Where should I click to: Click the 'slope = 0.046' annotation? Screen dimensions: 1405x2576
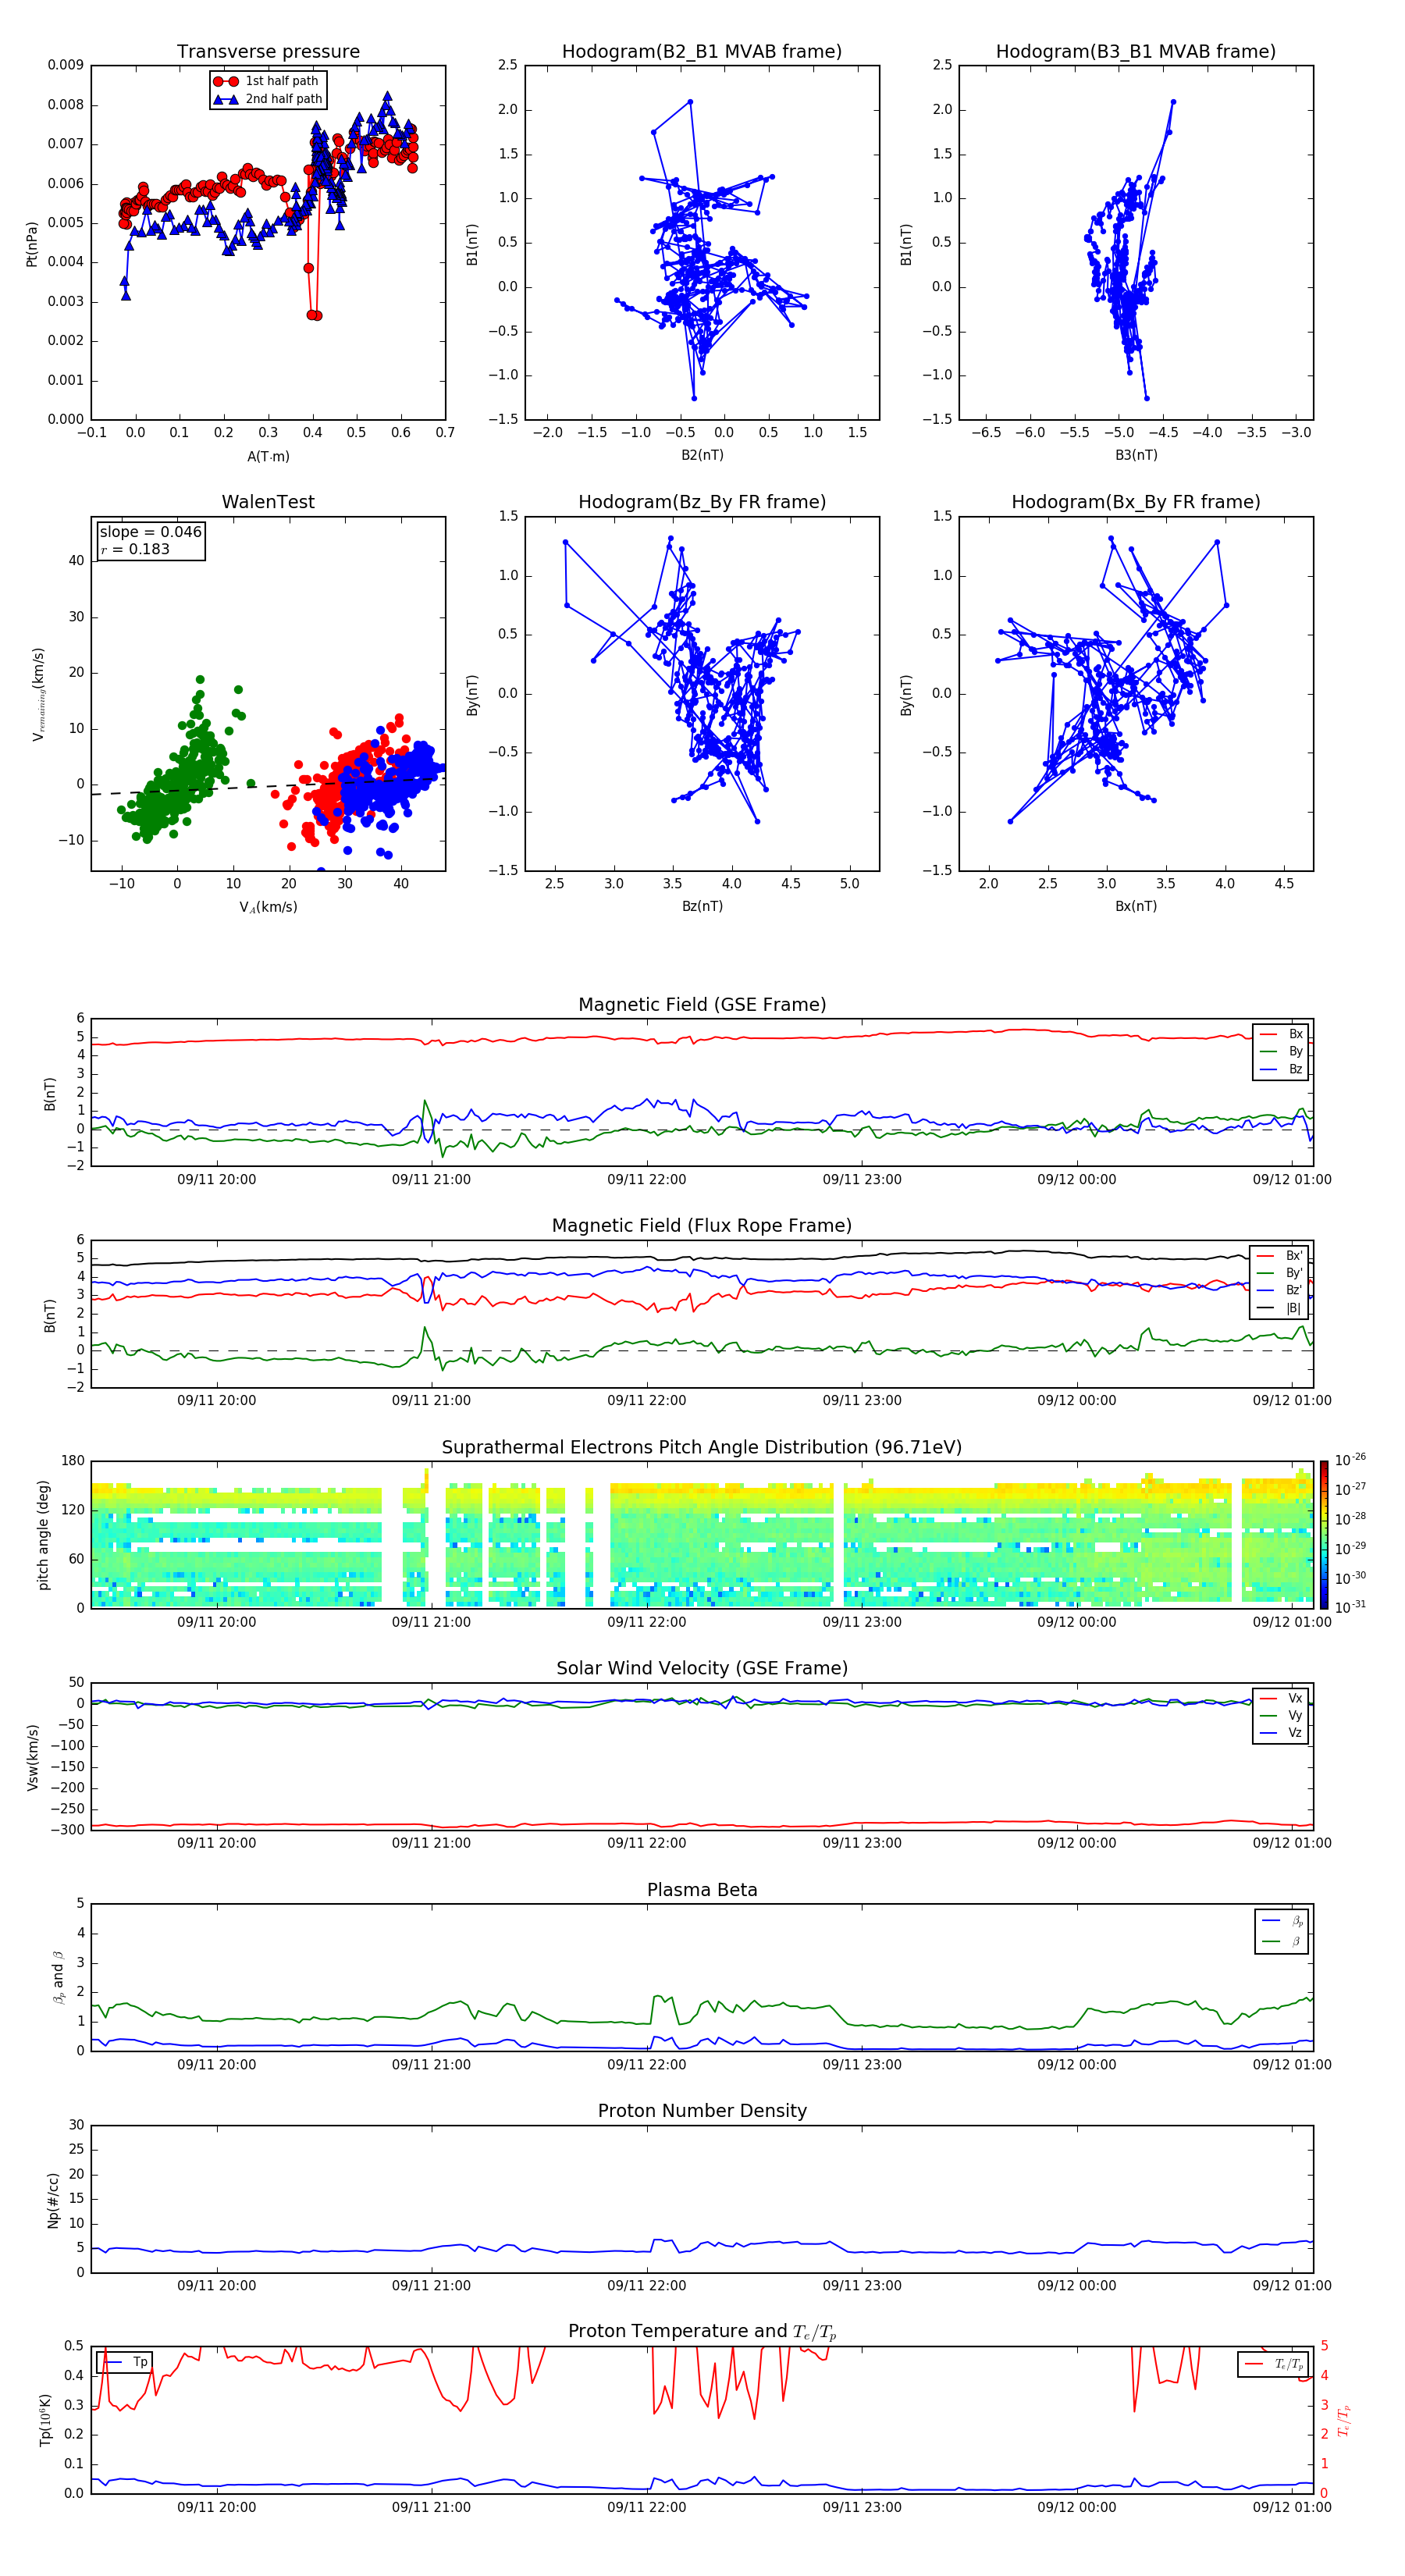151,532
